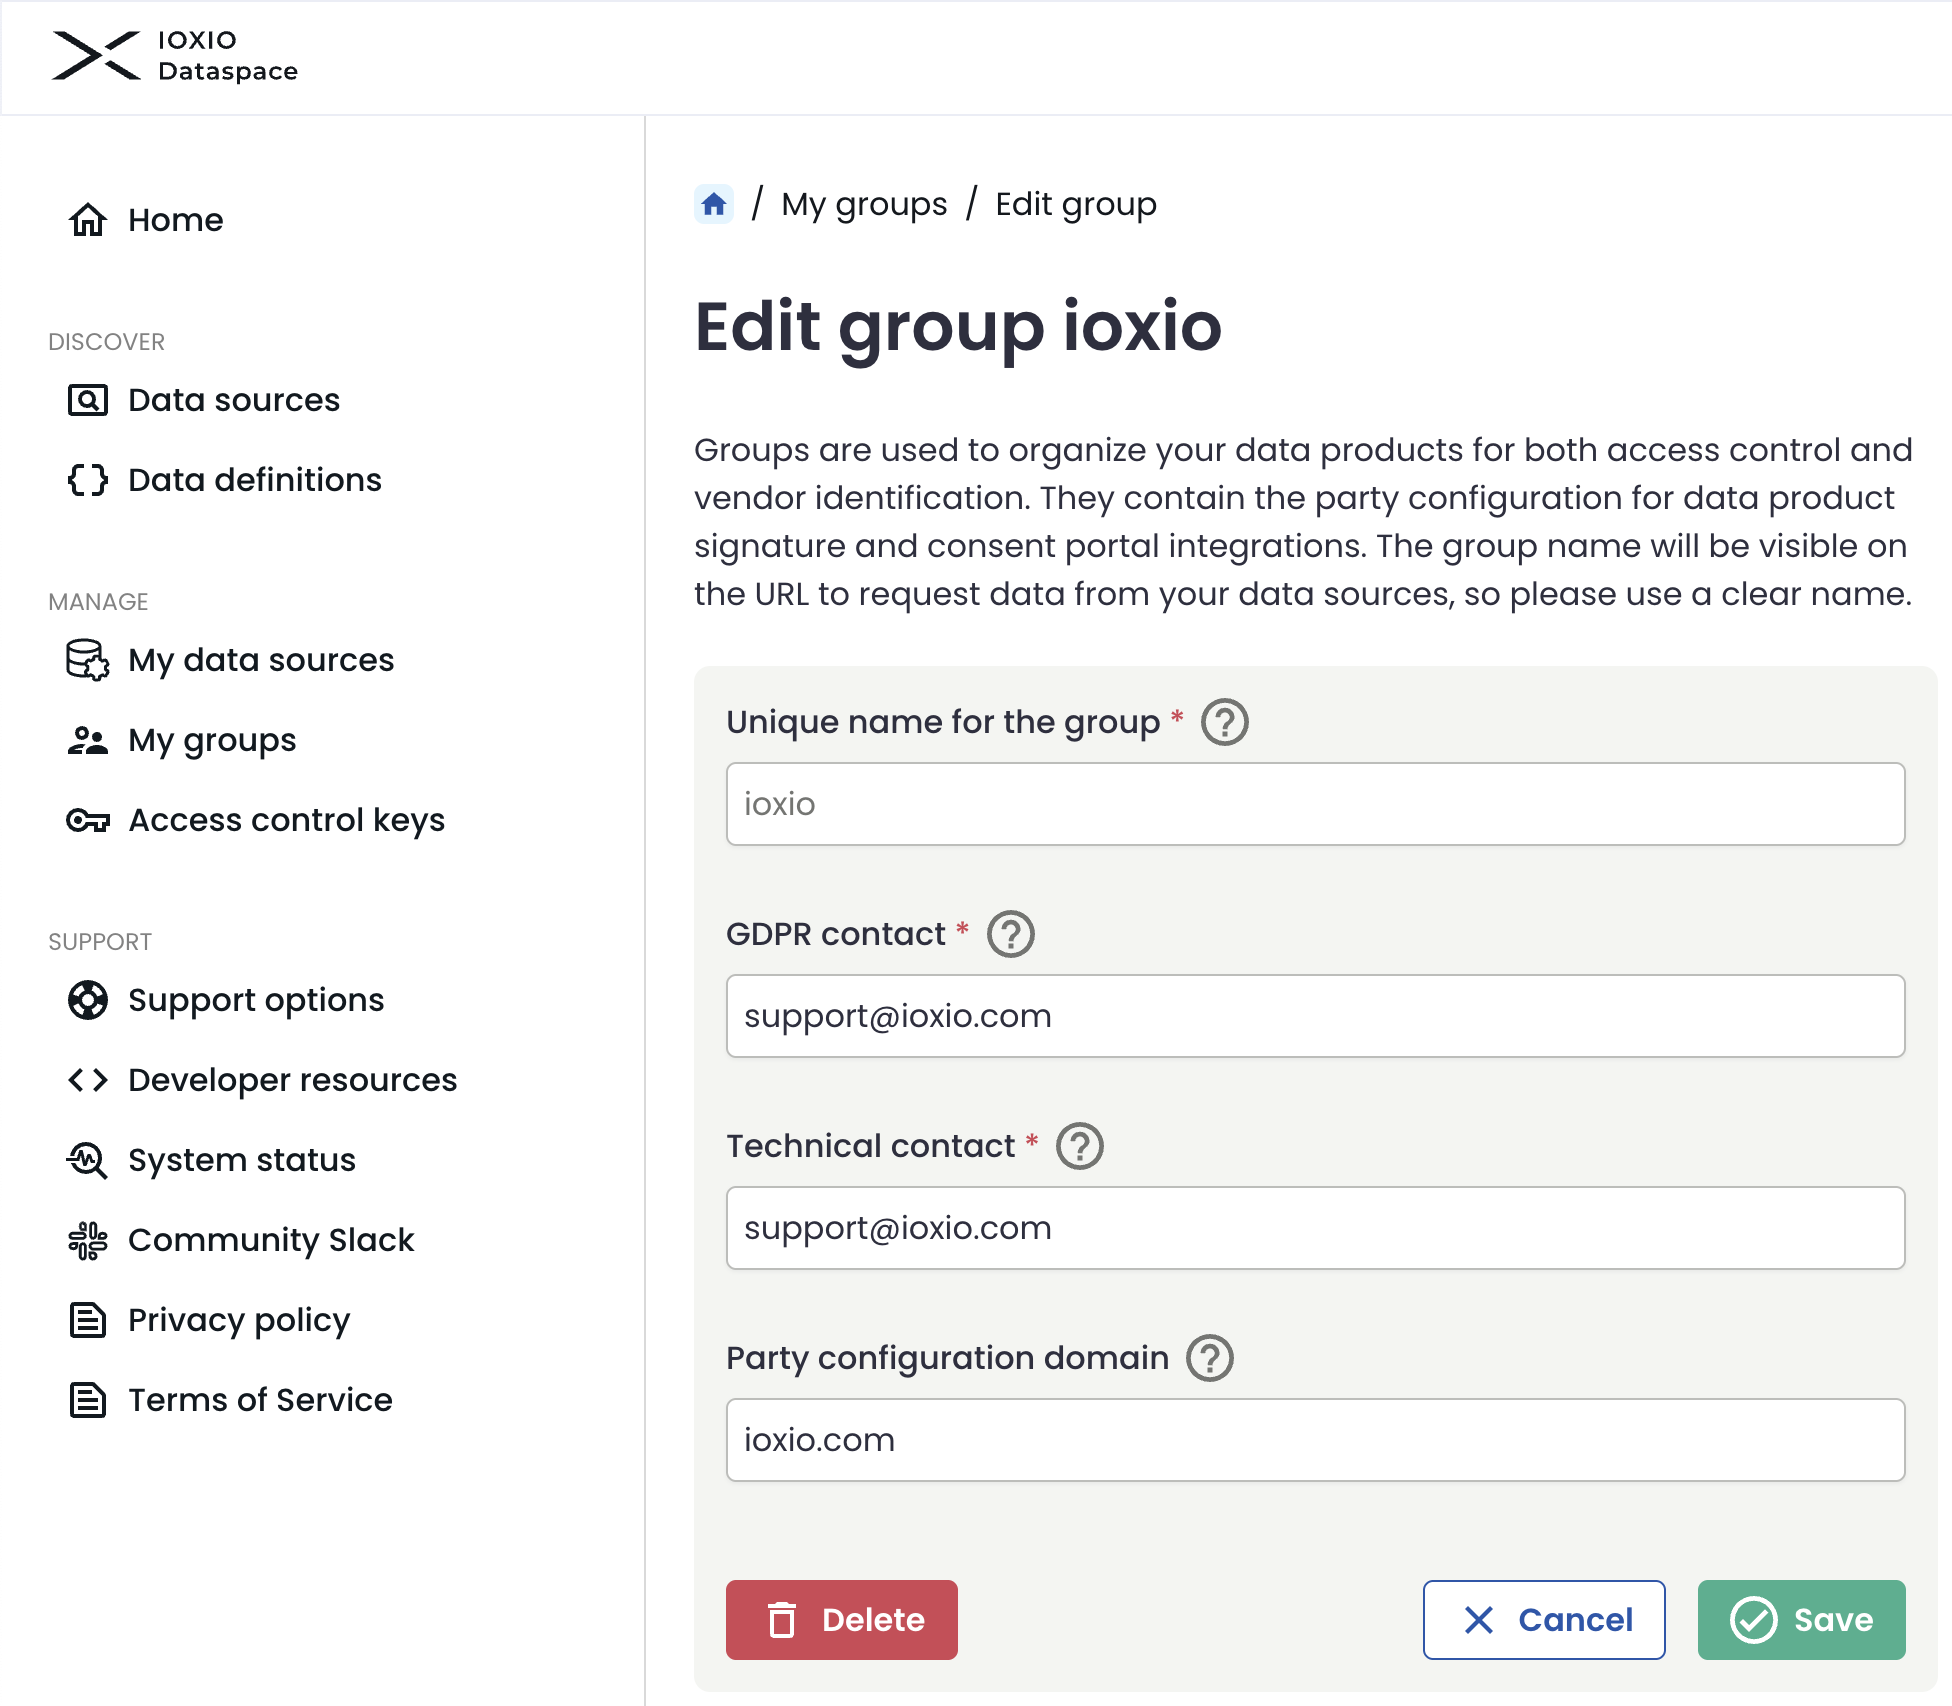
Task: Save the group changes
Action: (1801, 1620)
